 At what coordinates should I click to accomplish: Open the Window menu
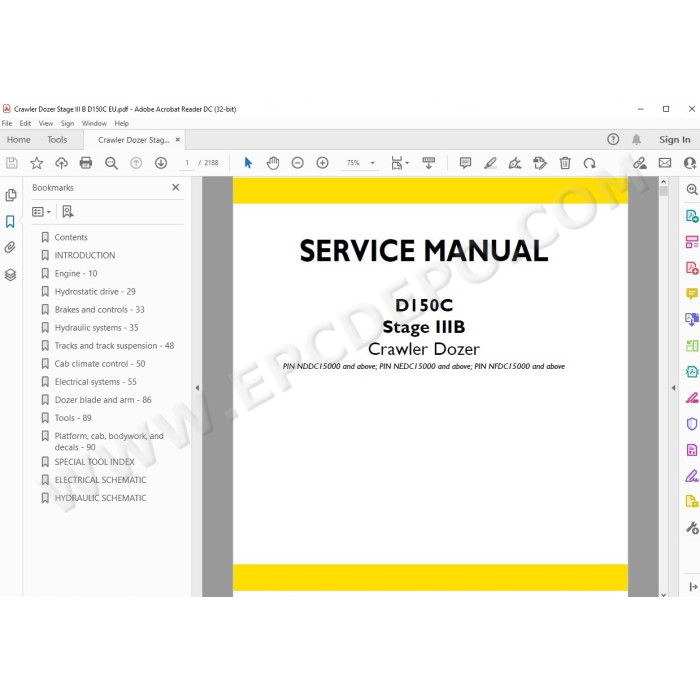pos(94,123)
